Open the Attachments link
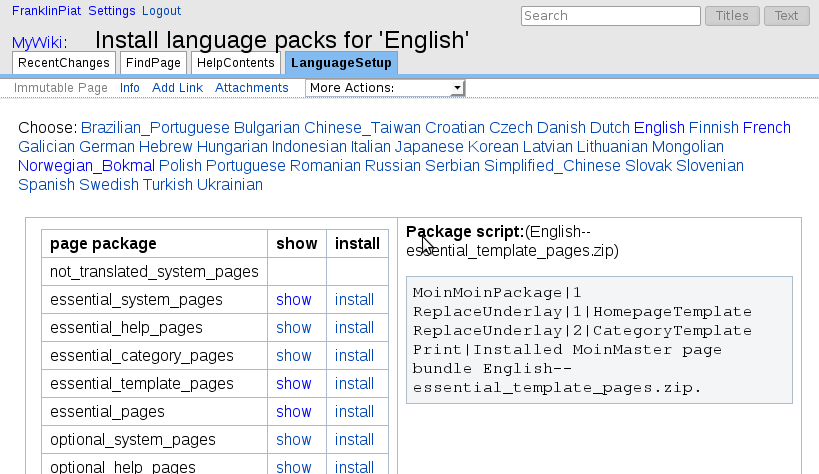This screenshot has height=474, width=819. tap(252, 88)
